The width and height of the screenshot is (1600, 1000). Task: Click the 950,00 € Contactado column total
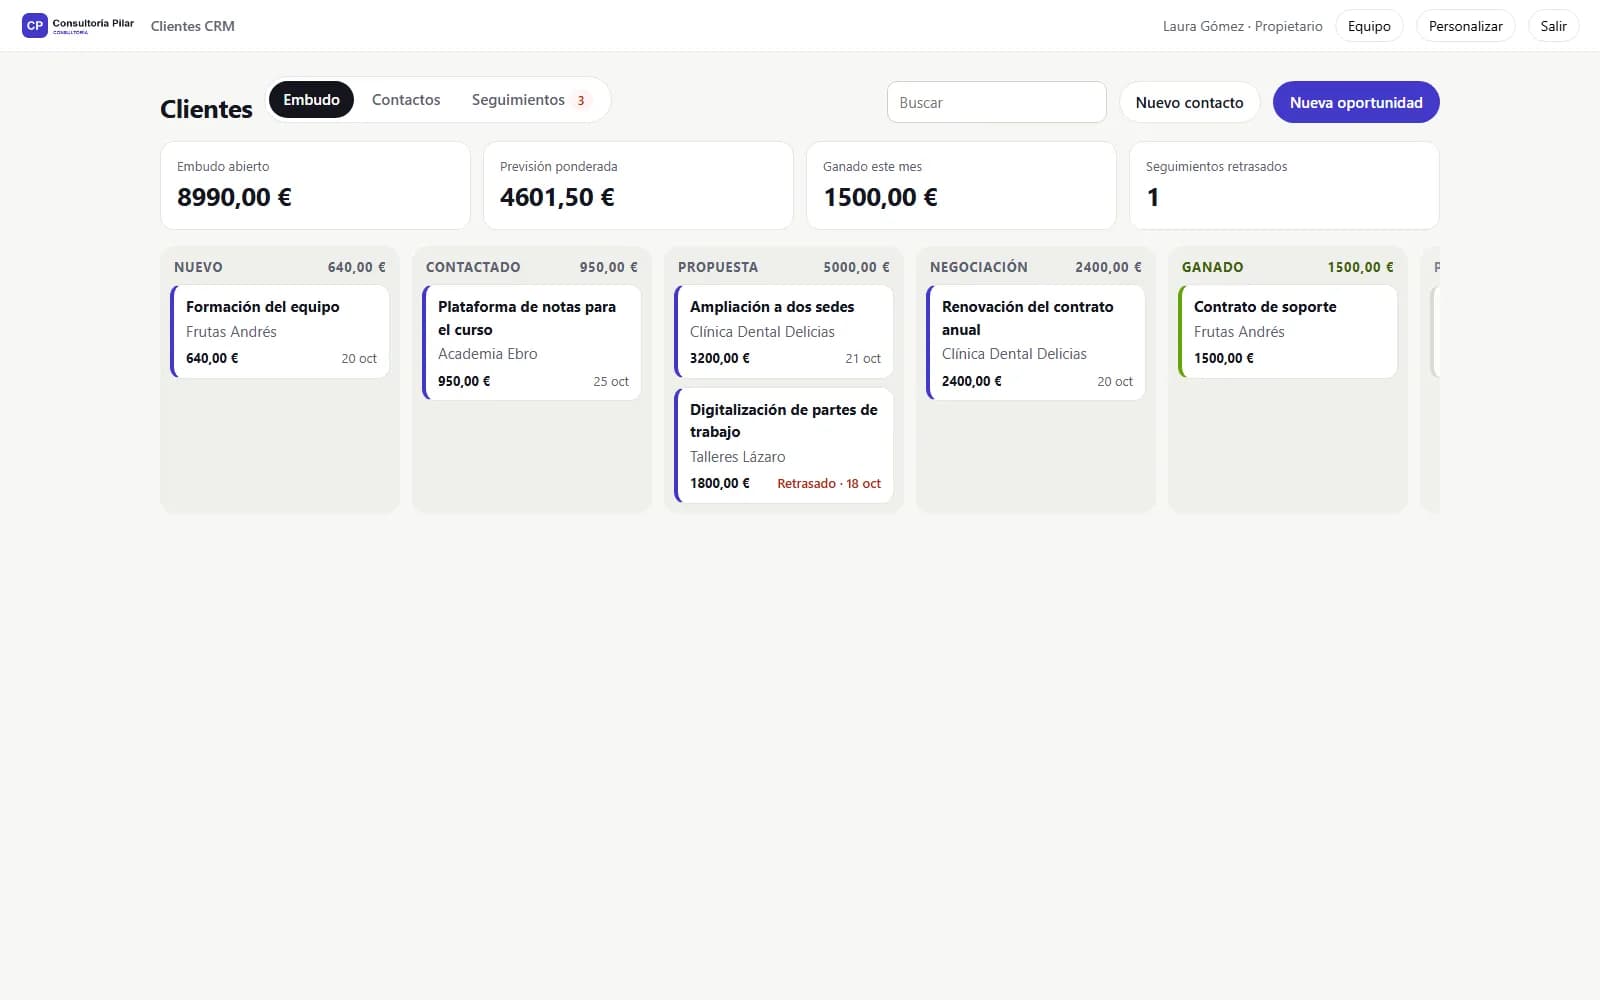click(x=608, y=267)
